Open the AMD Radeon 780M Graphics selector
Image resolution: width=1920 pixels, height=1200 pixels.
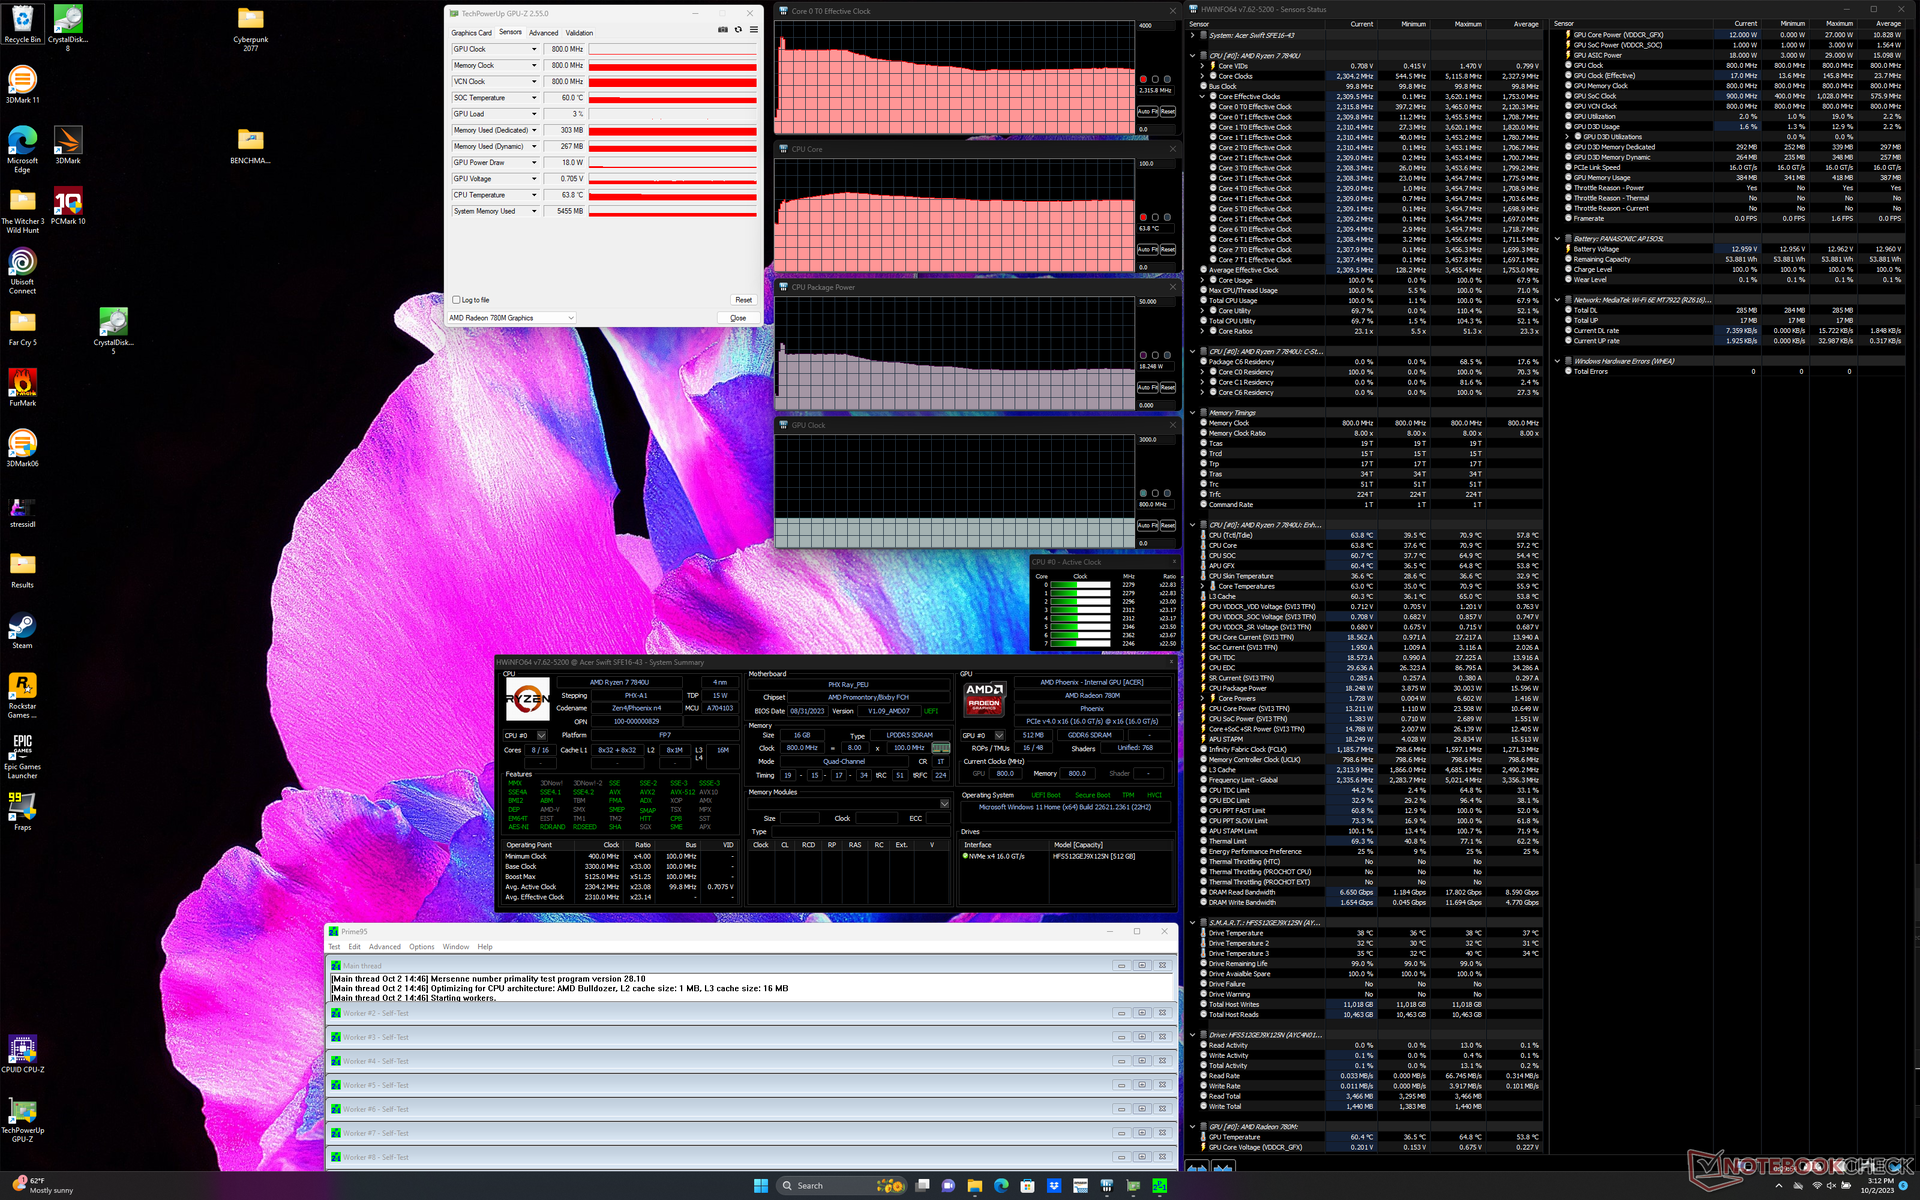(x=512, y=318)
